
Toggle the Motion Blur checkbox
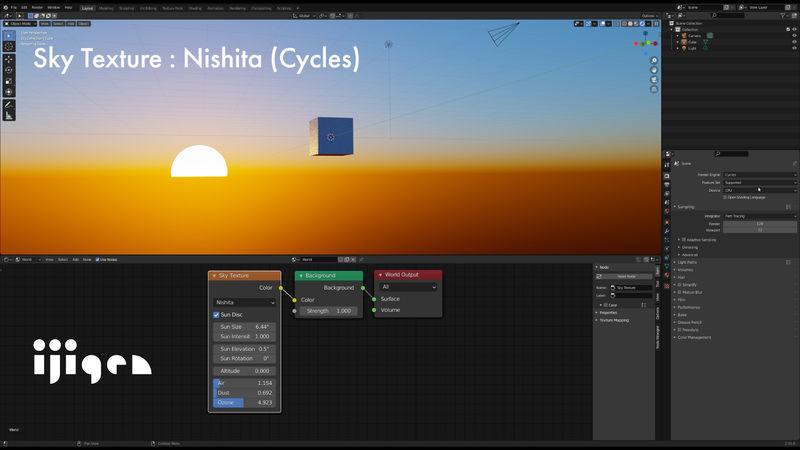[679, 292]
